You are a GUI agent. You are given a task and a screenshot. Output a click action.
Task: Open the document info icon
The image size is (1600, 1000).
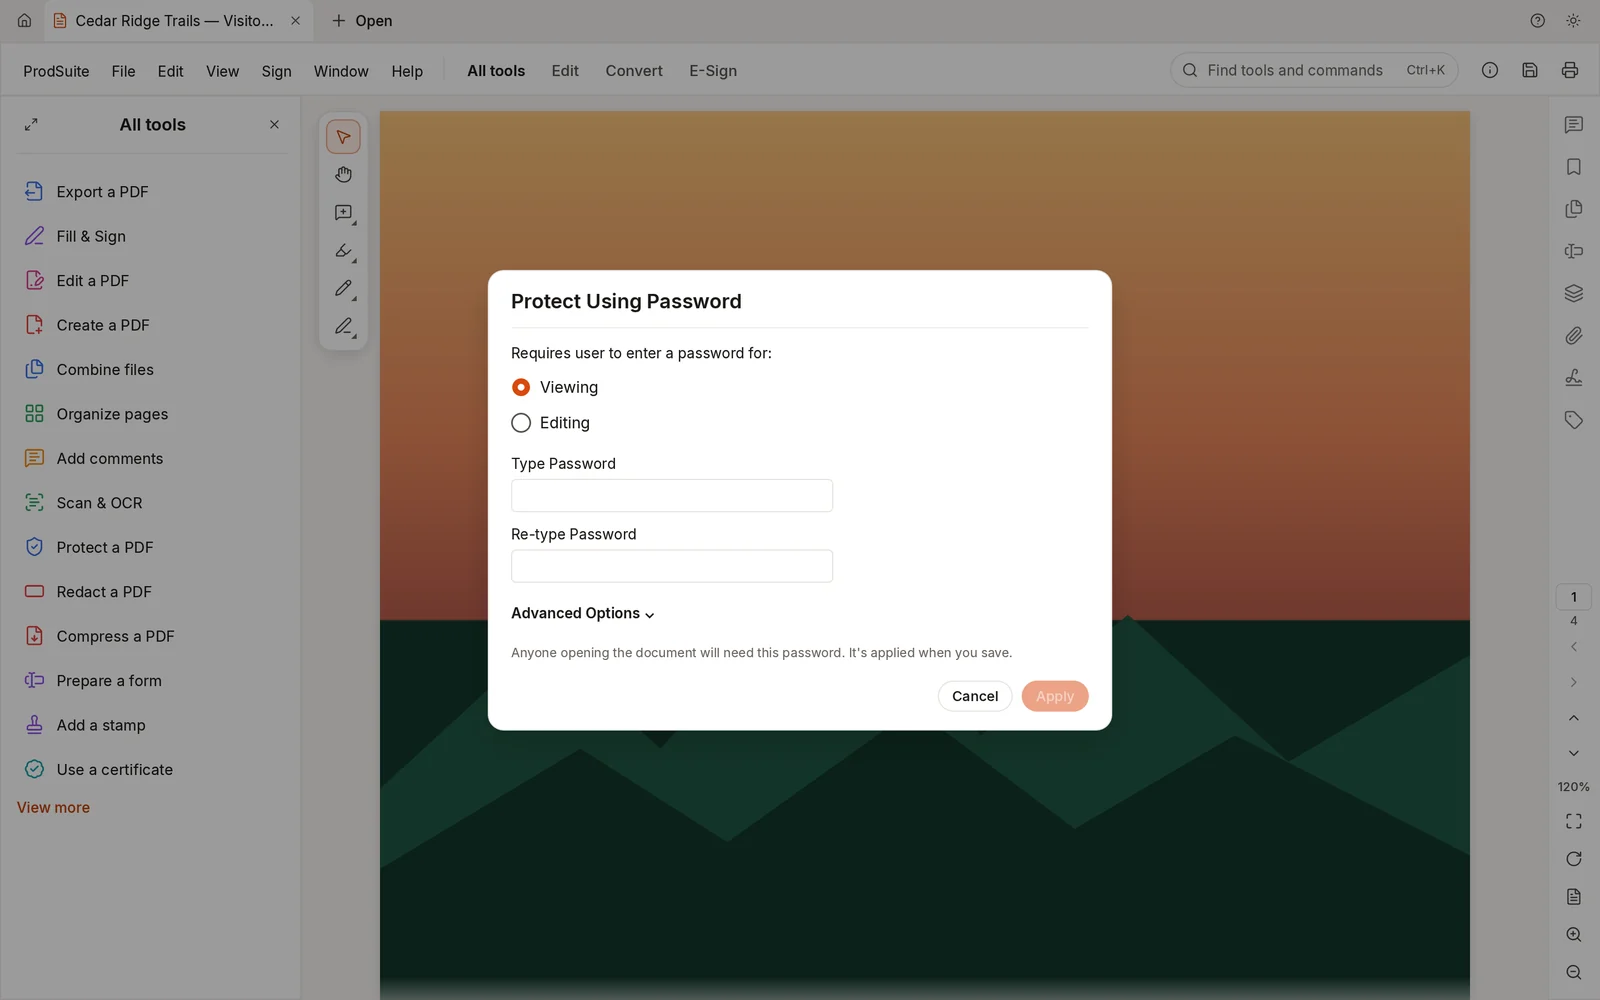(x=1490, y=70)
